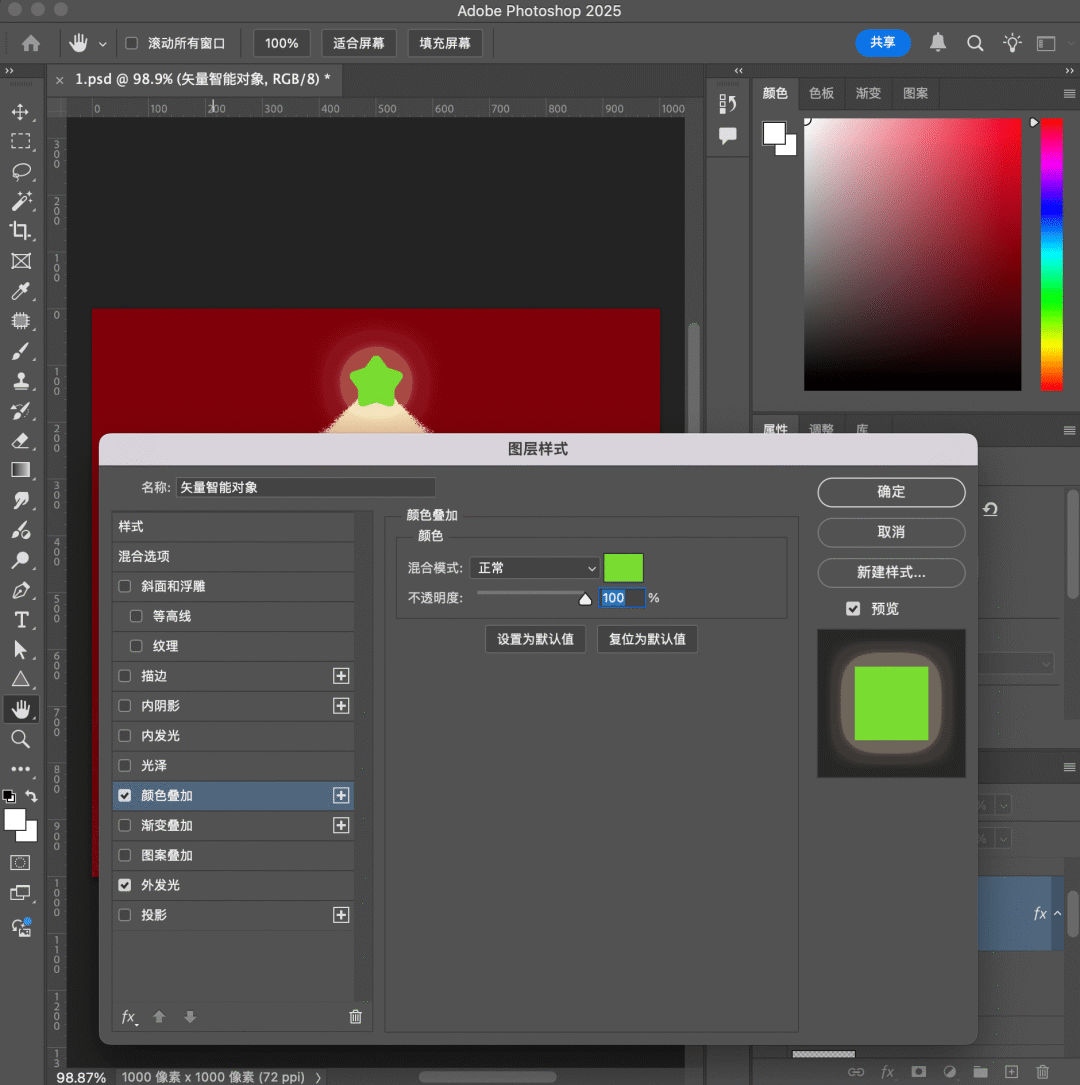Click the 名称 layer name input field

click(305, 487)
